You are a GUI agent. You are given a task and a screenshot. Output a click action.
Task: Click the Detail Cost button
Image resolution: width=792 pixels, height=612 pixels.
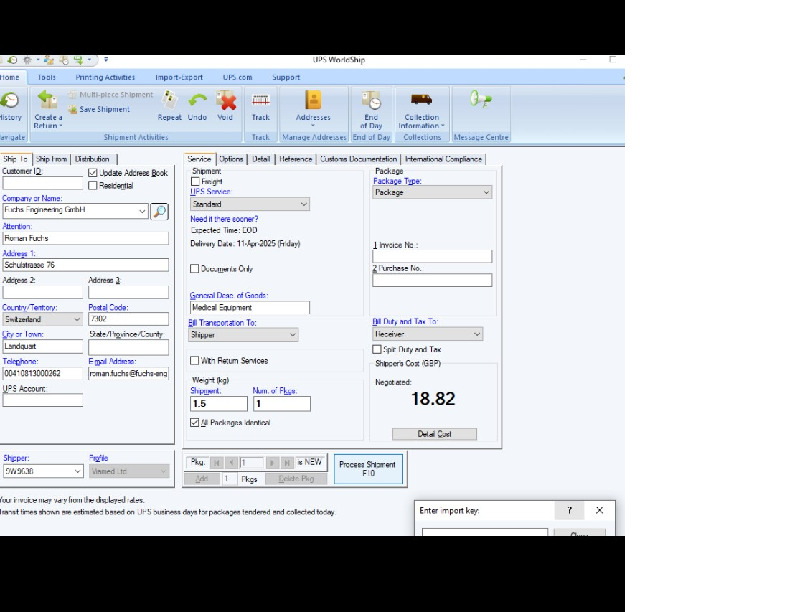coord(434,434)
